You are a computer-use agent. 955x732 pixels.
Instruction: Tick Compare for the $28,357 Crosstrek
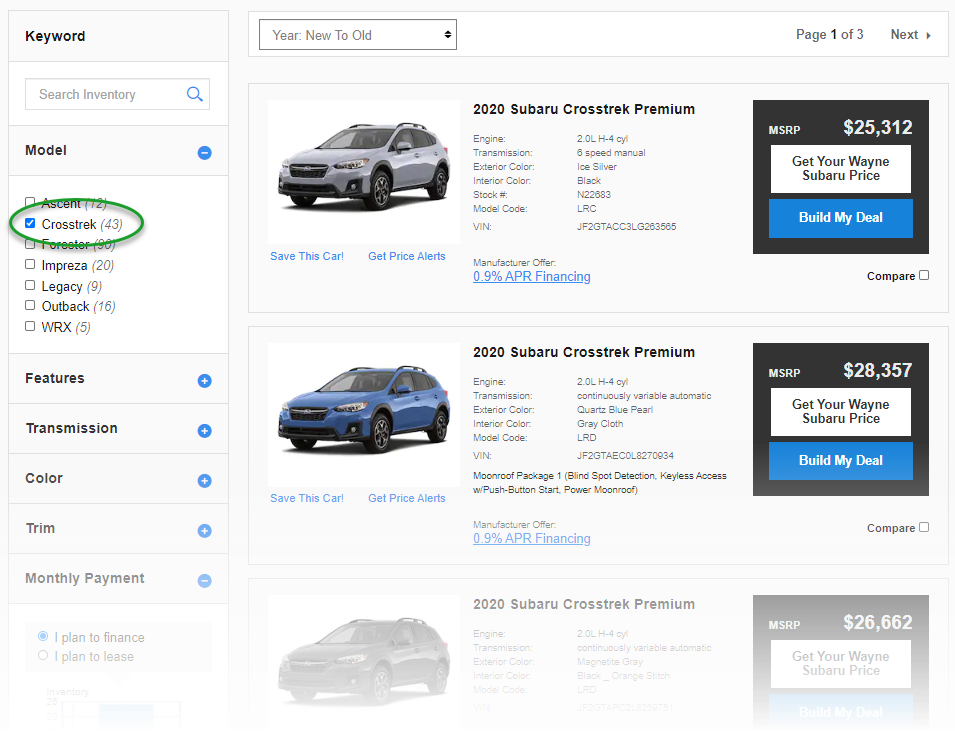click(x=924, y=527)
